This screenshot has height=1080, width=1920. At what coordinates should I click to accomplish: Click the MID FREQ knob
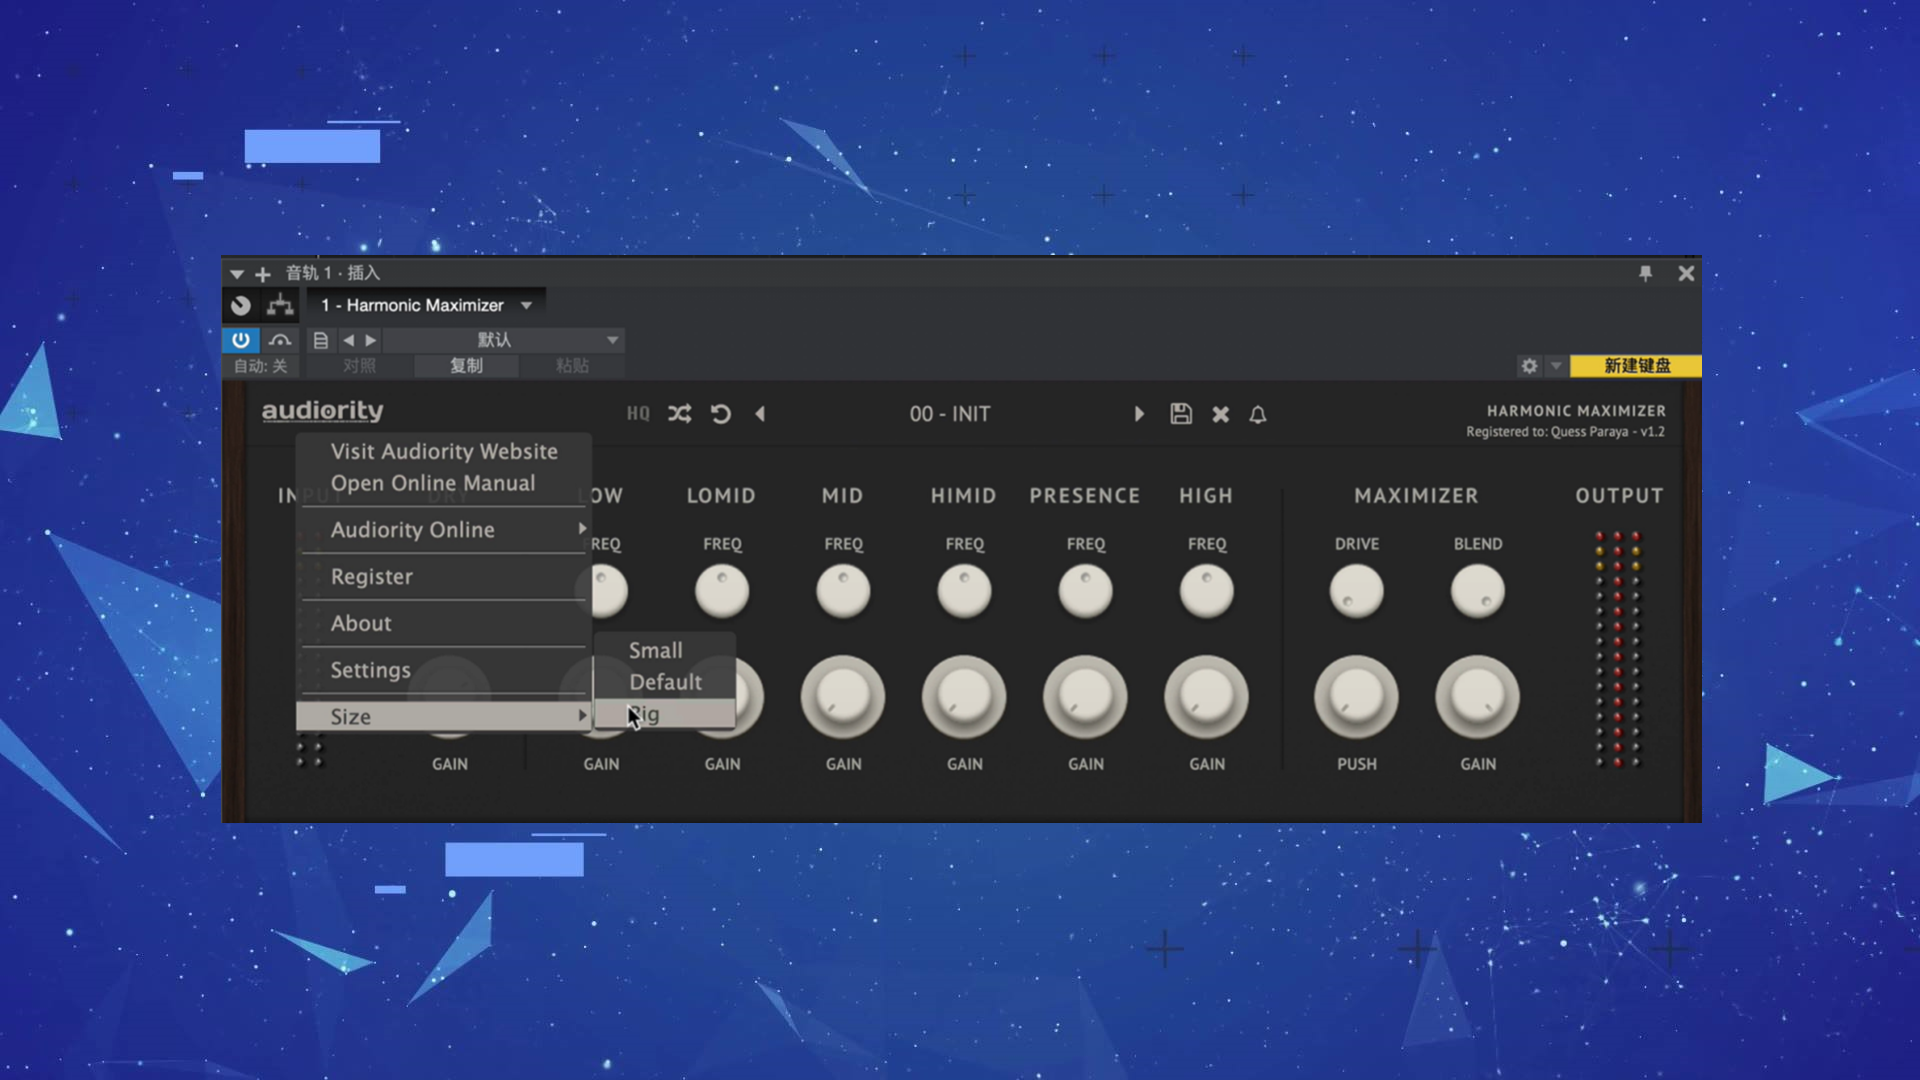(x=843, y=590)
